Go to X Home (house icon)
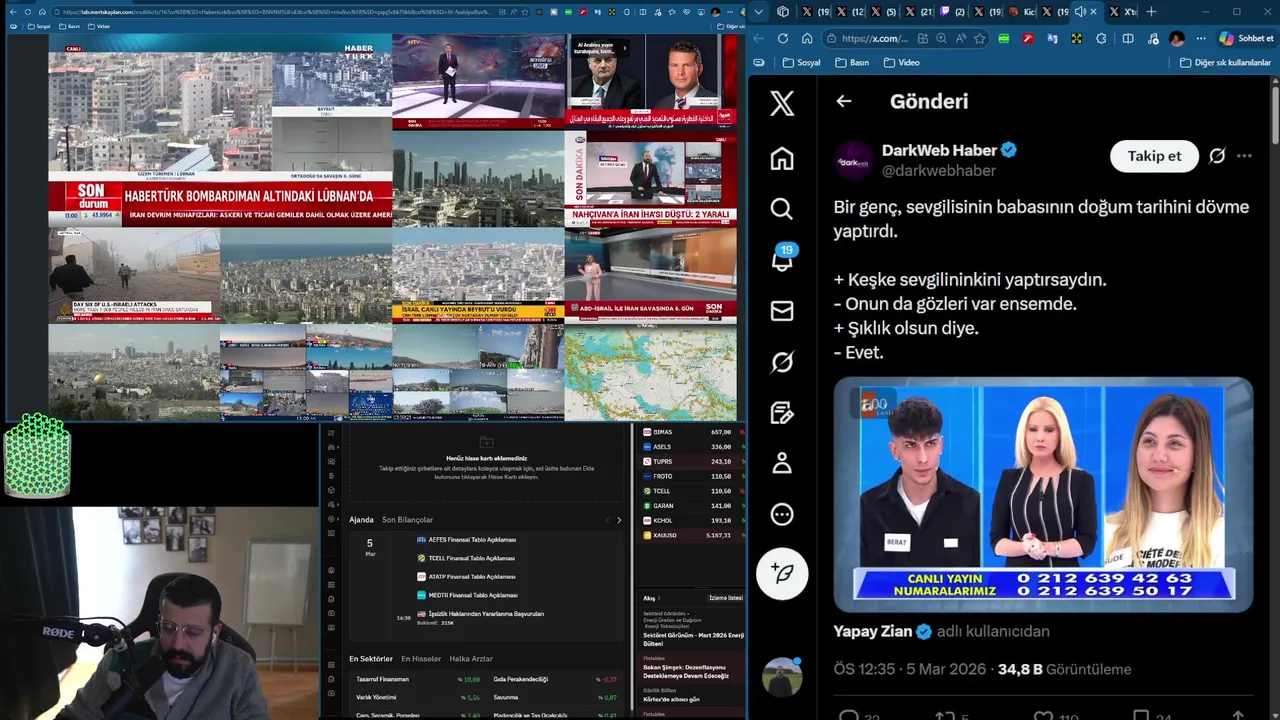The width and height of the screenshot is (1280, 720). [782, 159]
